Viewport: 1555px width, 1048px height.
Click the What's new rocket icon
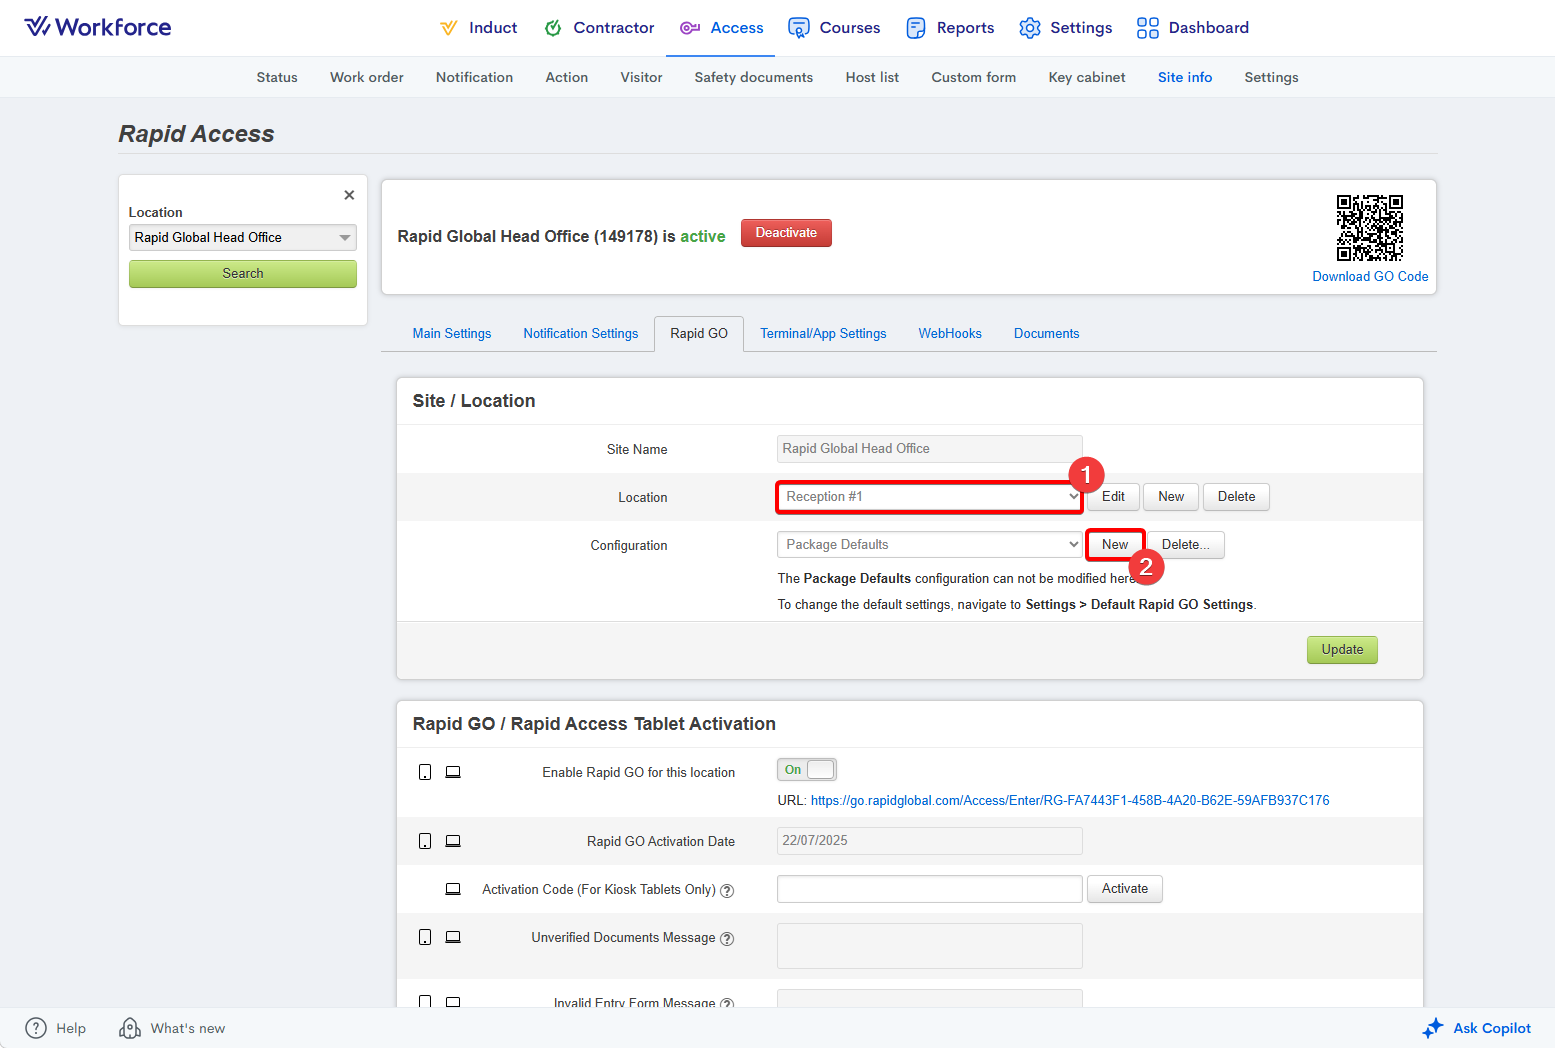click(x=130, y=1028)
